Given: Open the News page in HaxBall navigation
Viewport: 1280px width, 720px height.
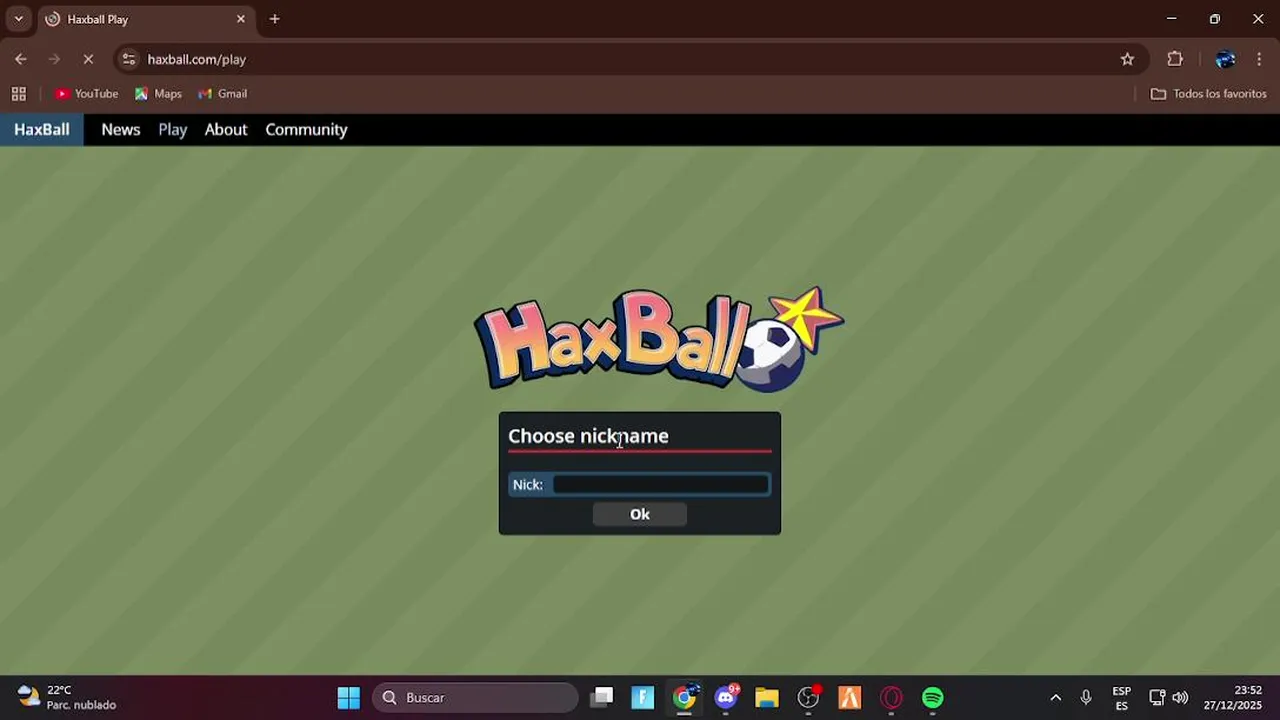Looking at the screenshot, I should (121, 129).
